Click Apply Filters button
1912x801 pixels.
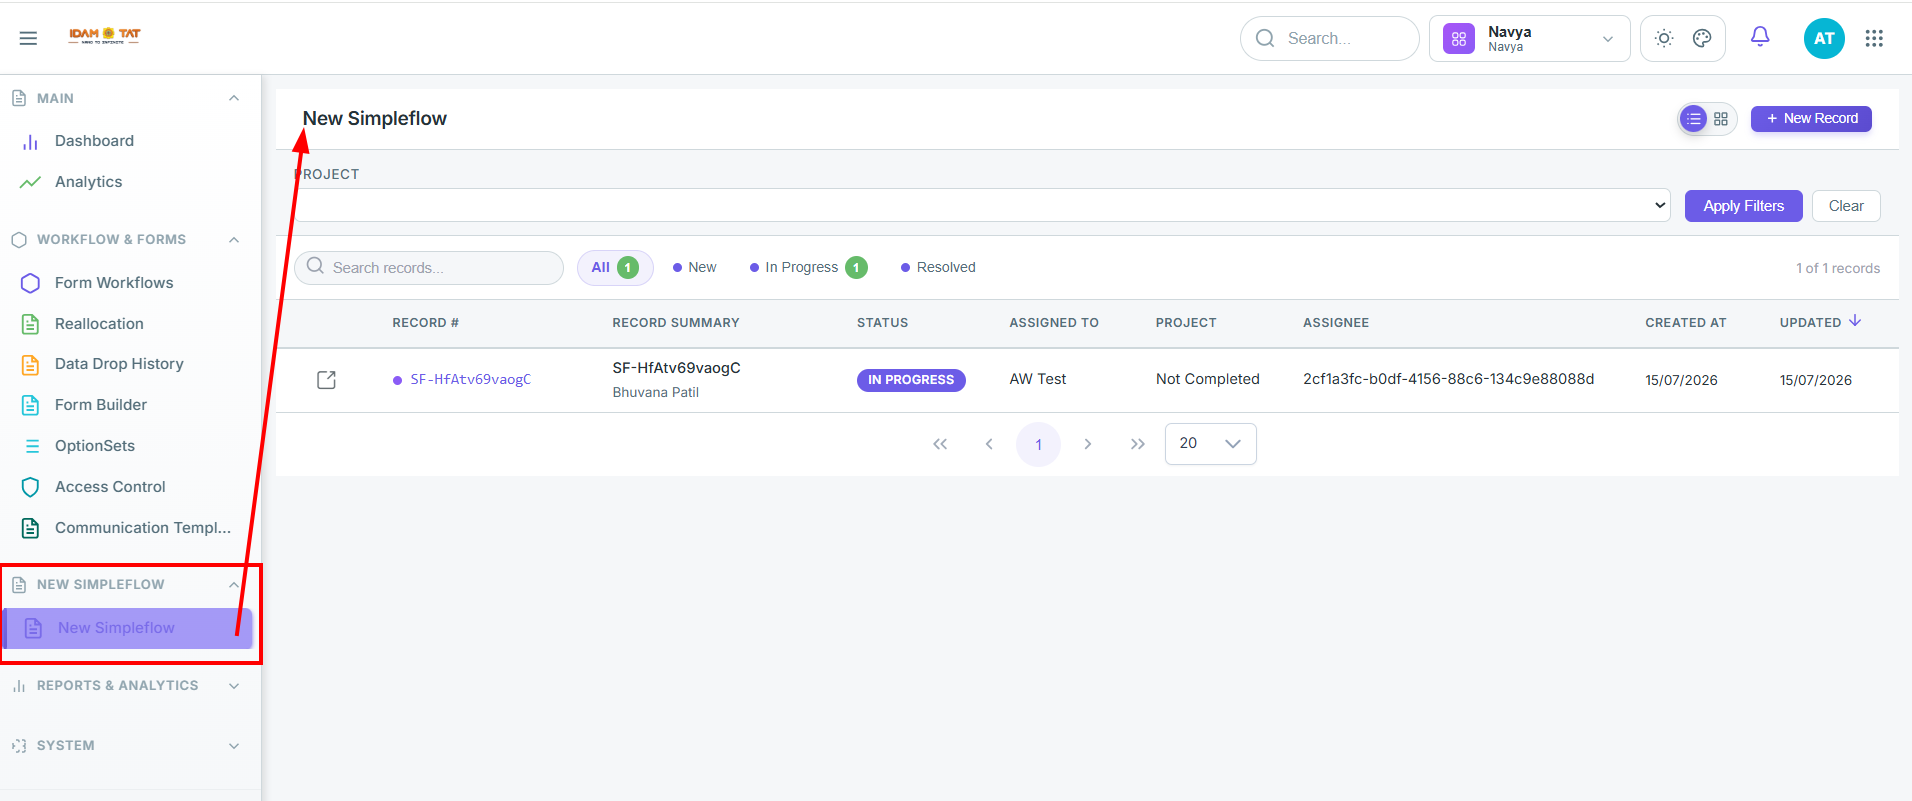point(1743,206)
